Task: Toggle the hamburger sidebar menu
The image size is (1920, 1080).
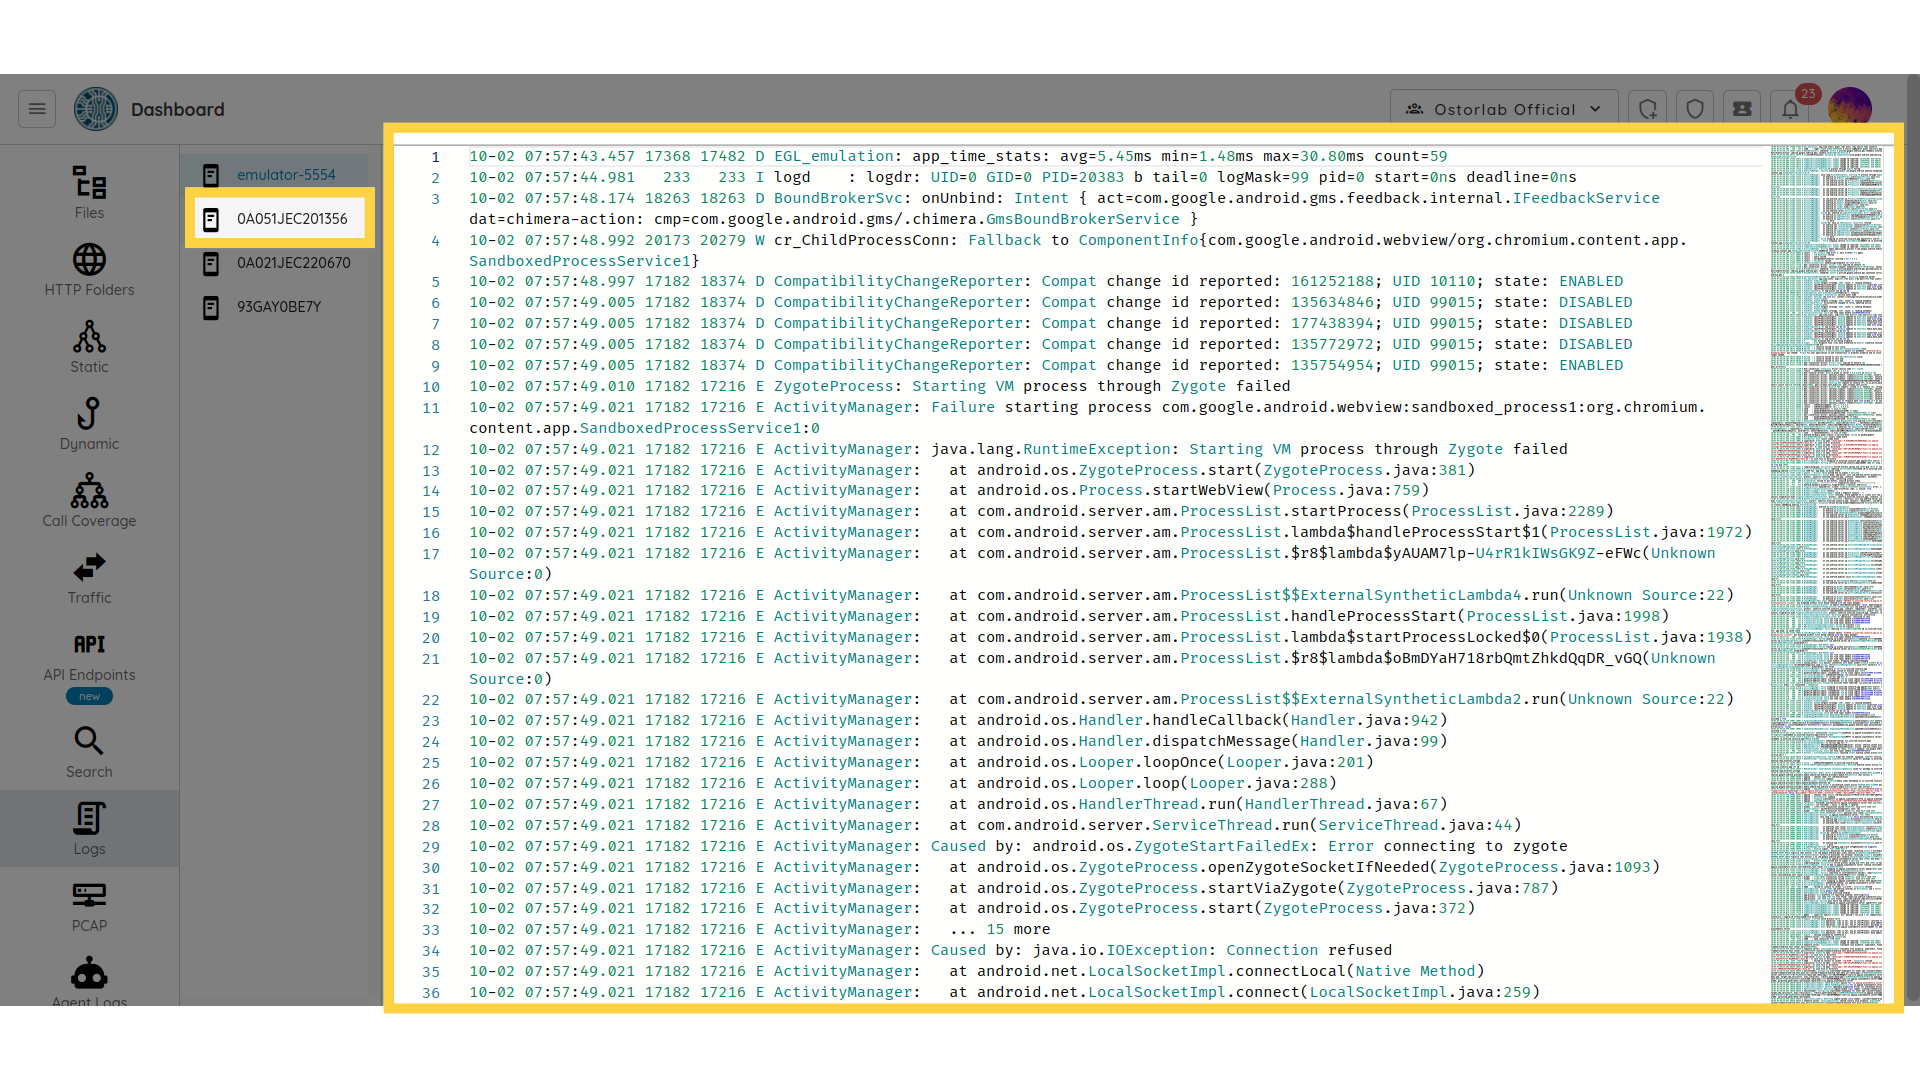Action: coord(37,109)
